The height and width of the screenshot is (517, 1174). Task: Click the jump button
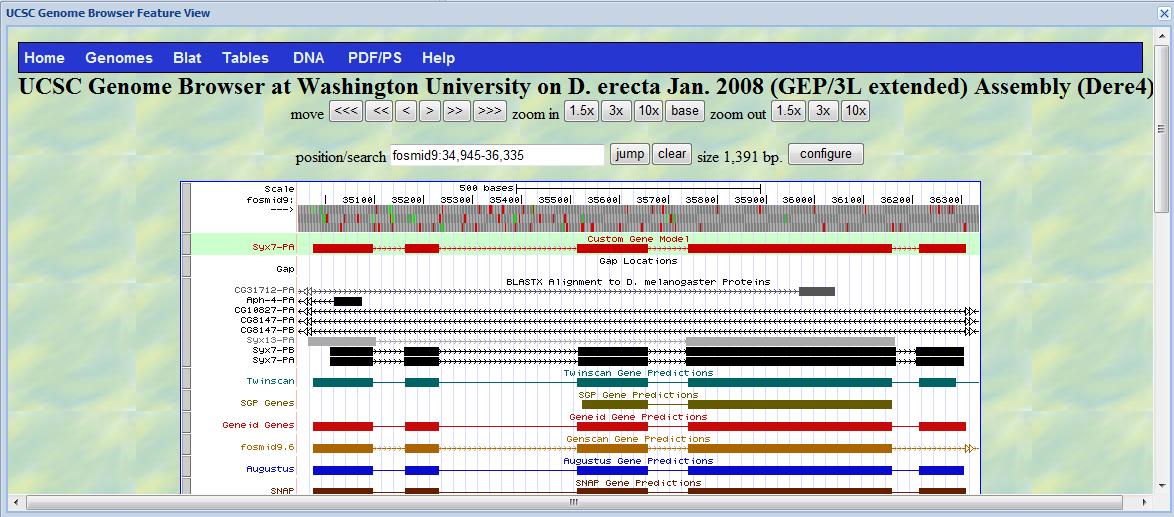630,154
